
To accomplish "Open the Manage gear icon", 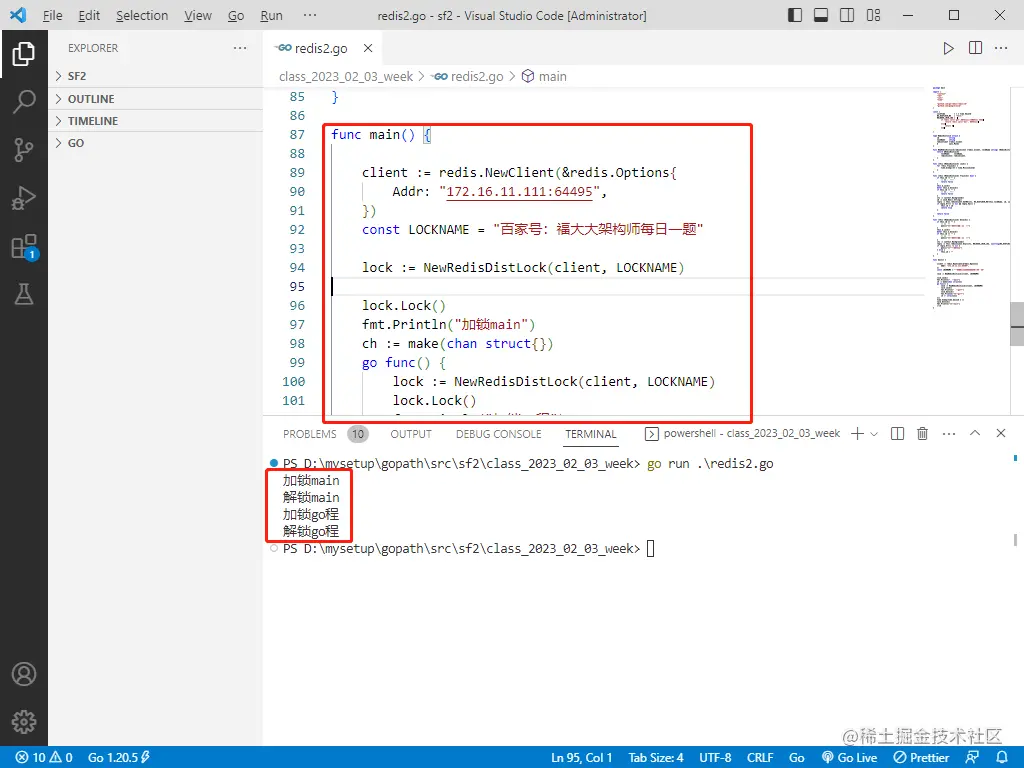I will click(24, 722).
